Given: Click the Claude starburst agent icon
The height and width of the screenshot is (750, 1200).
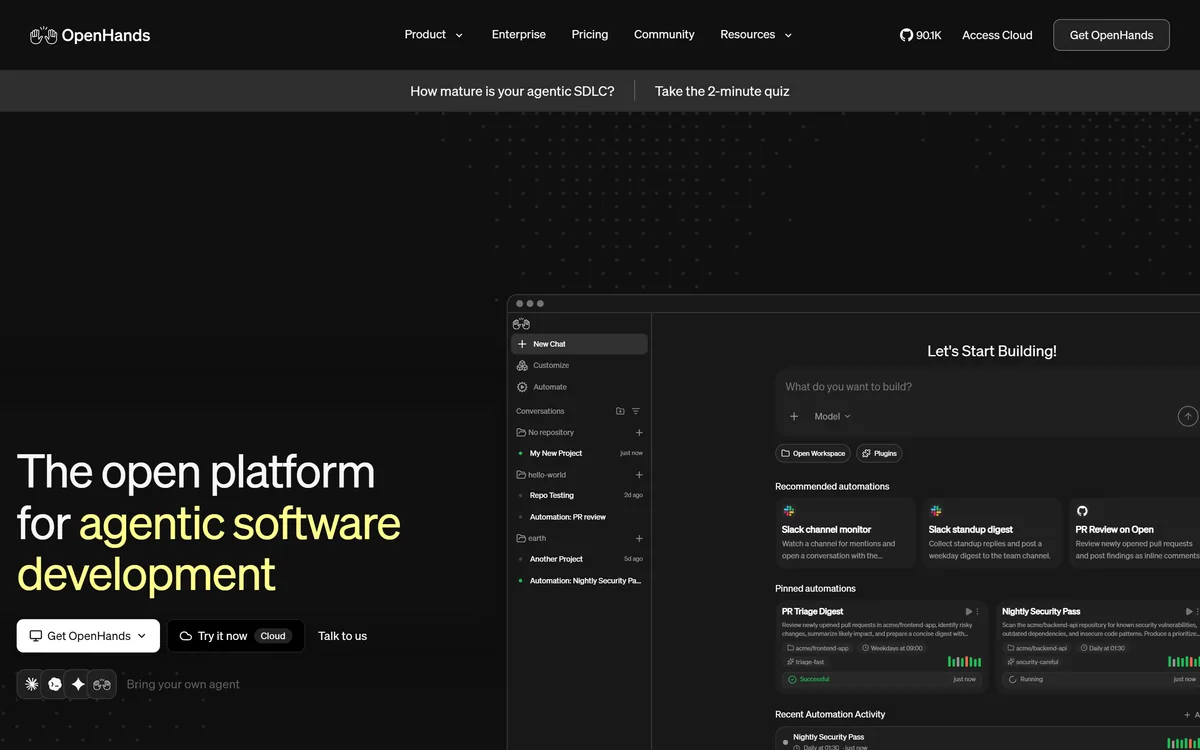Looking at the screenshot, I should point(32,684).
